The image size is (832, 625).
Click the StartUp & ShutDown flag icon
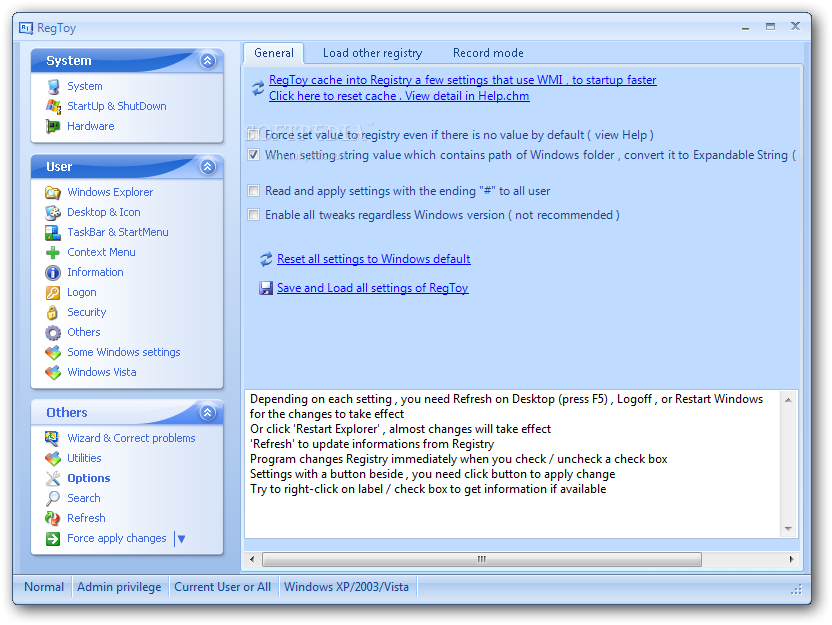click(53, 106)
